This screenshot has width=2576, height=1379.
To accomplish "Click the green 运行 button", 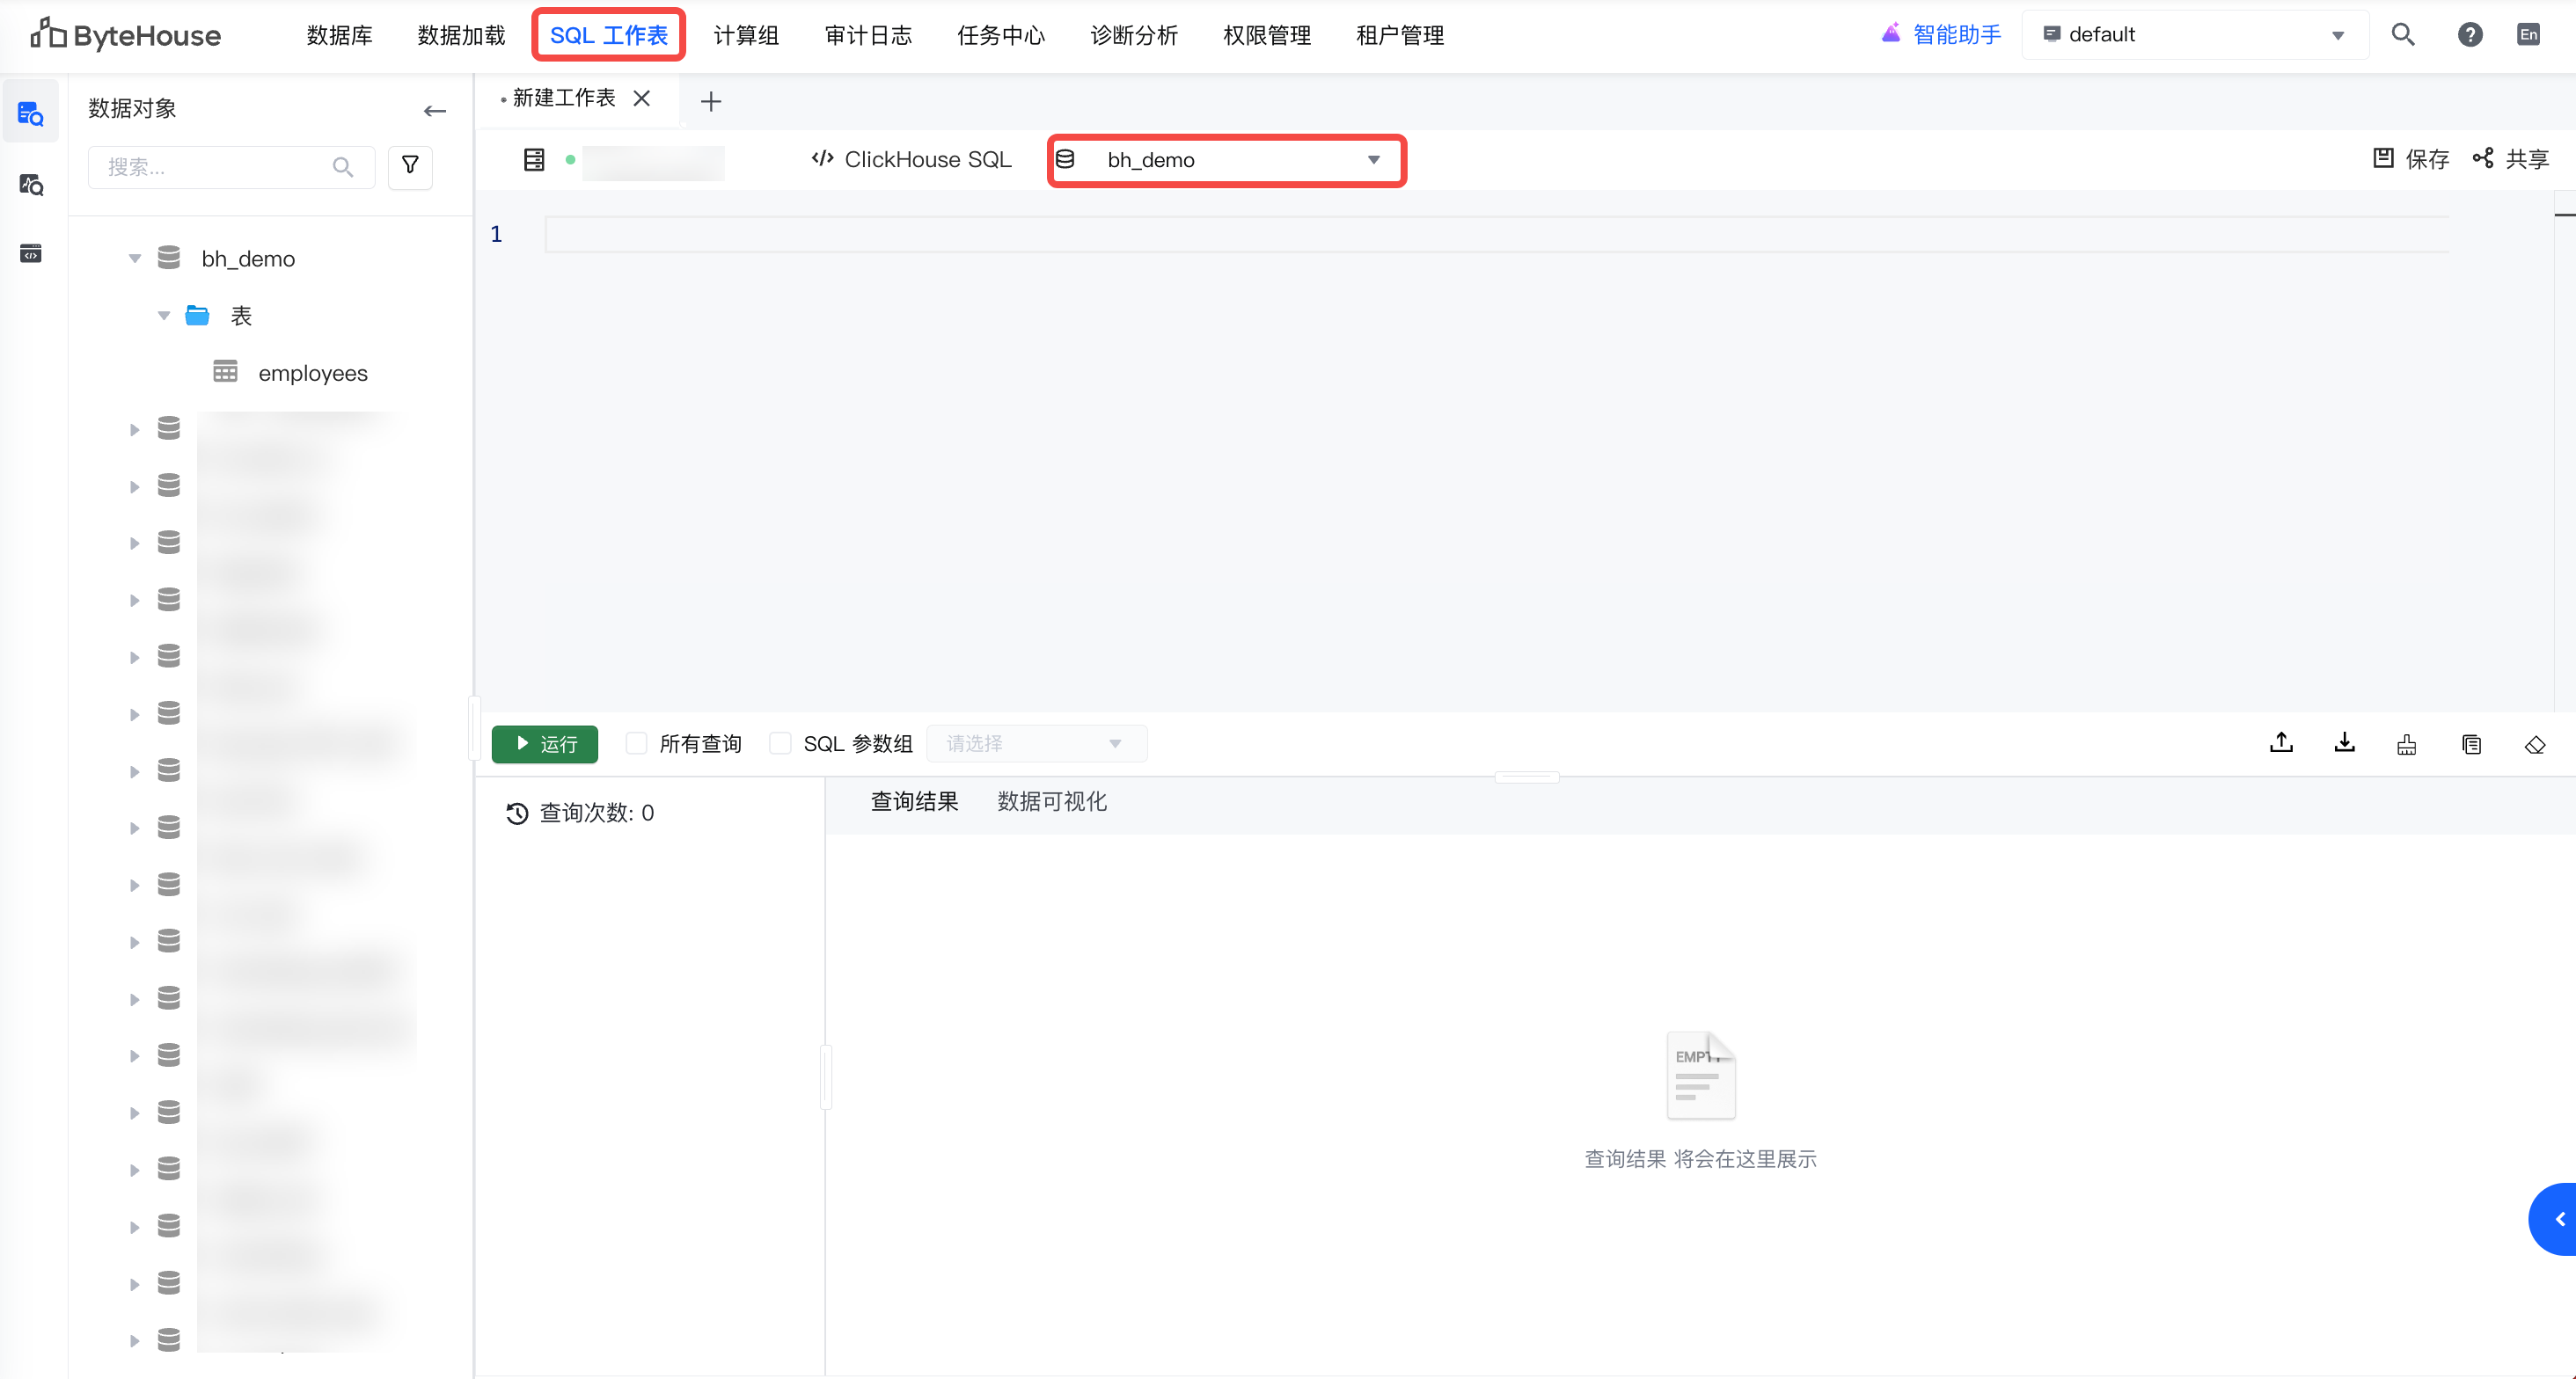I will point(545,744).
